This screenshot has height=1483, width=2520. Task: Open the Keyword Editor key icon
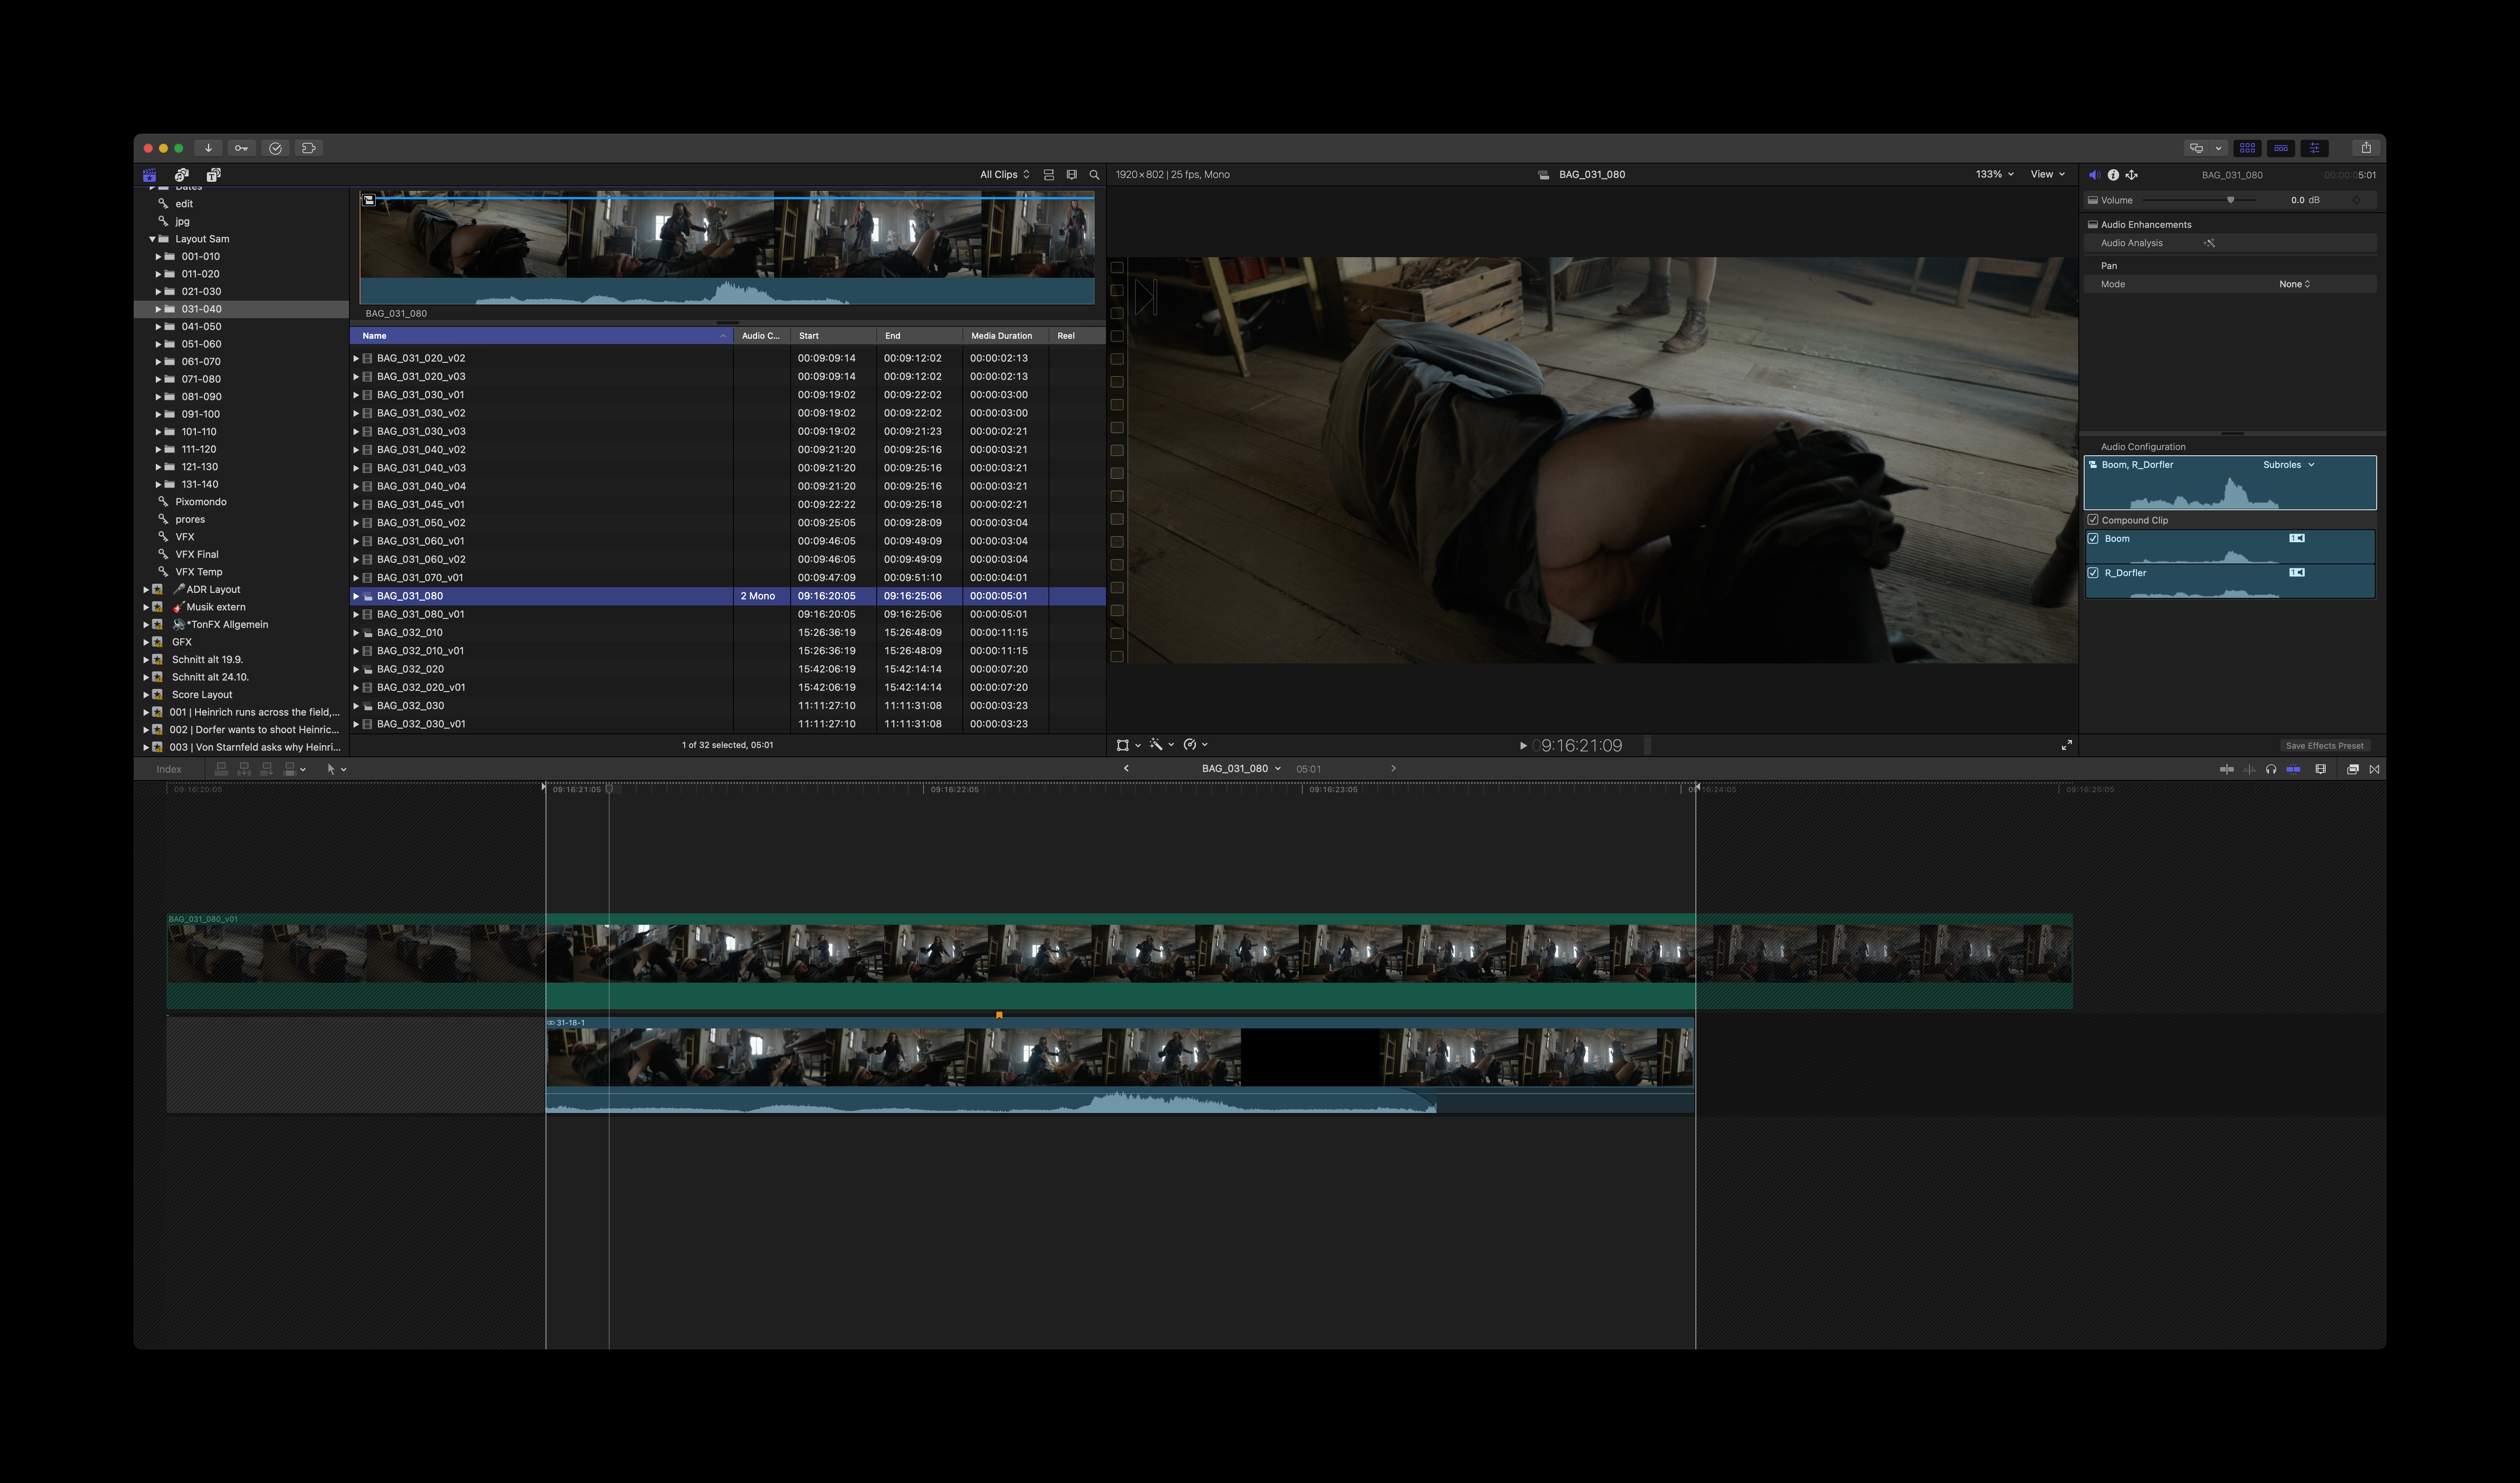pyautogui.click(x=241, y=148)
